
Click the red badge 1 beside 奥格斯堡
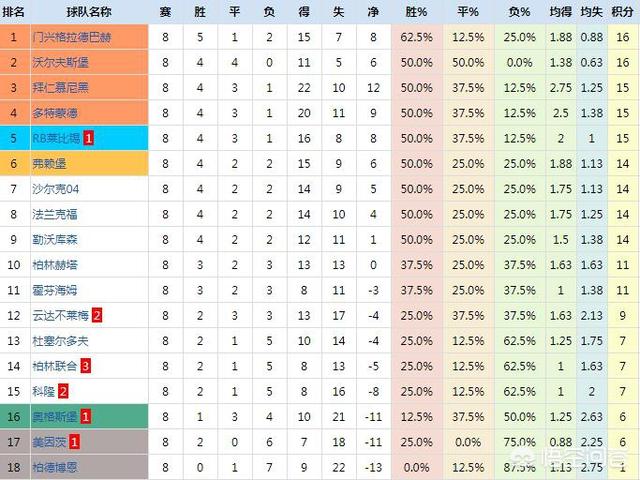click(85, 417)
